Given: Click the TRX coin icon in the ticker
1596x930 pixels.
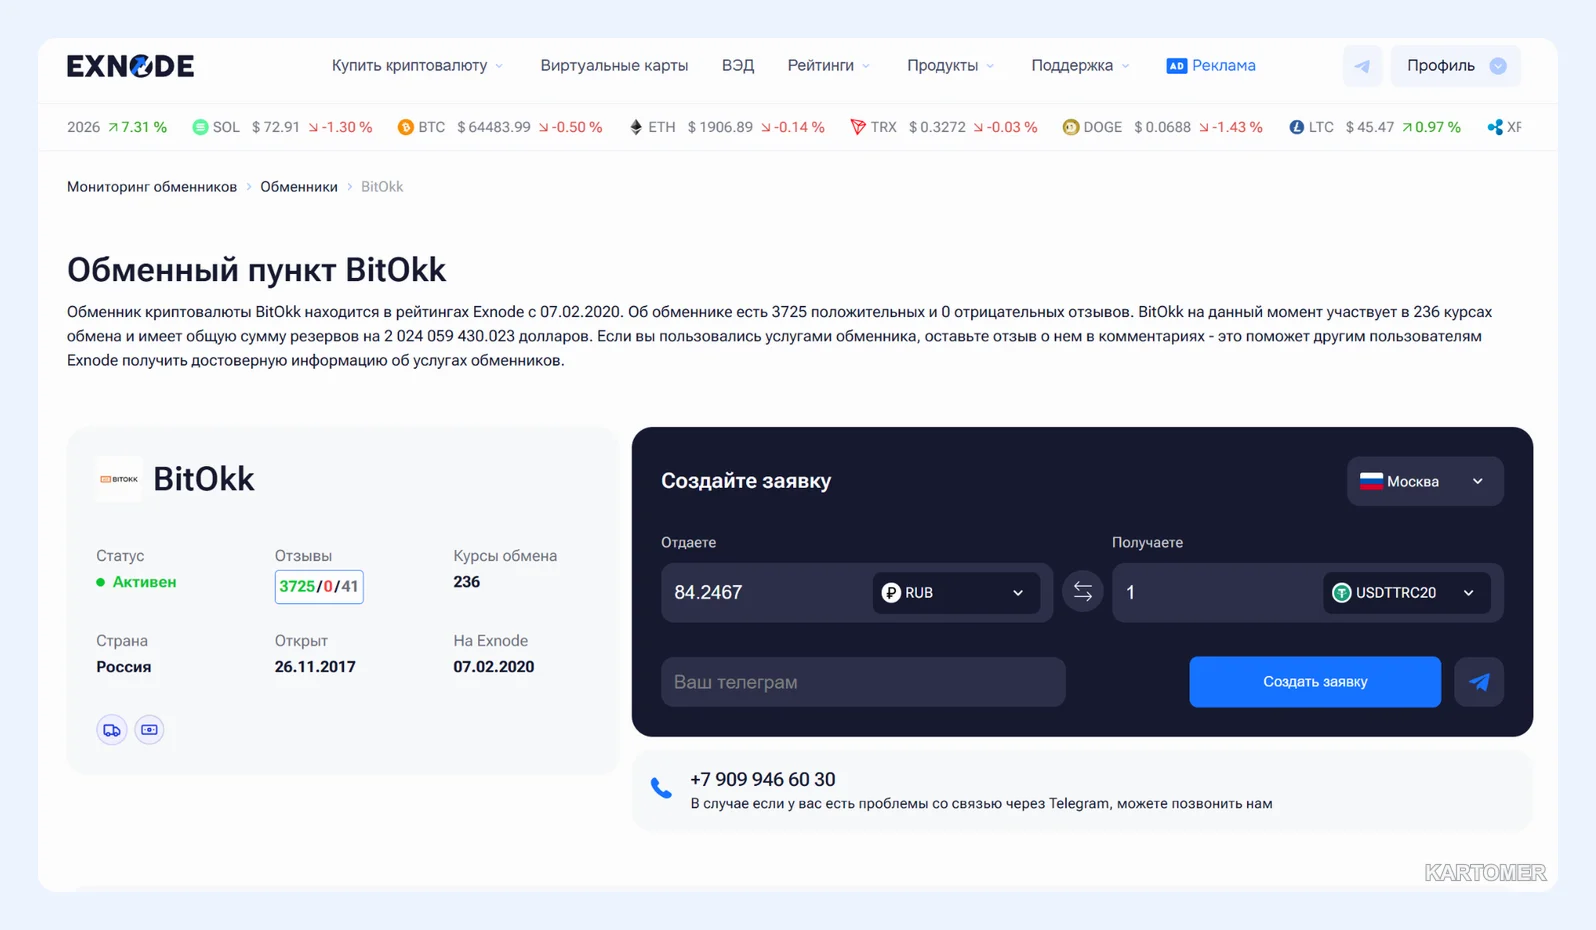Looking at the screenshot, I should pos(857,127).
